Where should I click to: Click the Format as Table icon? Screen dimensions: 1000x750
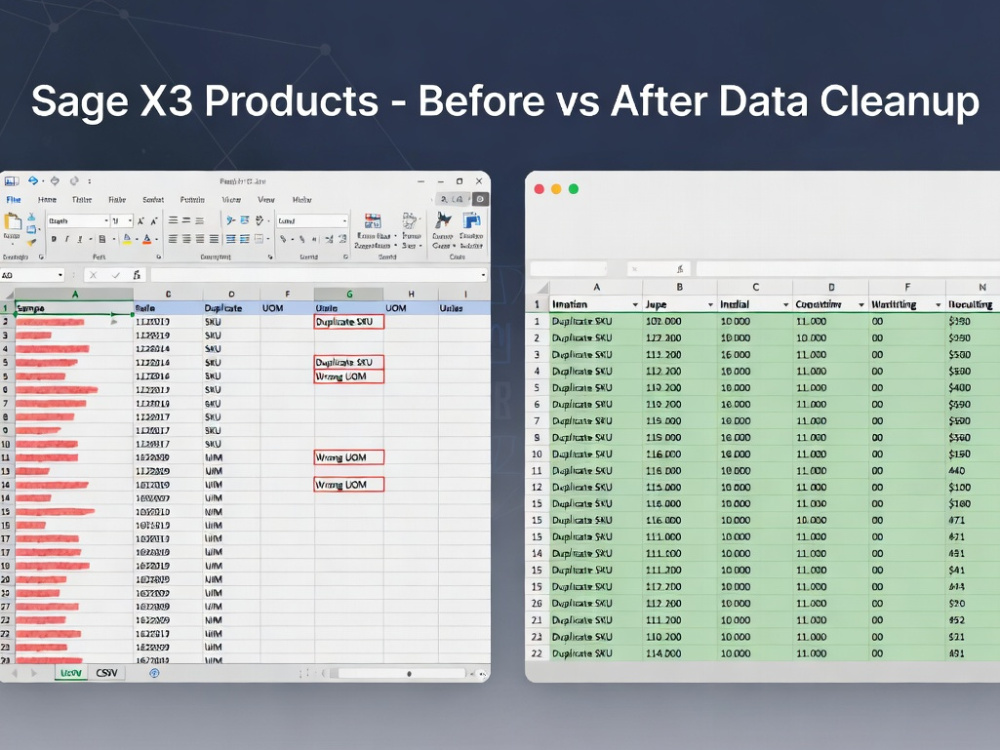click(409, 221)
